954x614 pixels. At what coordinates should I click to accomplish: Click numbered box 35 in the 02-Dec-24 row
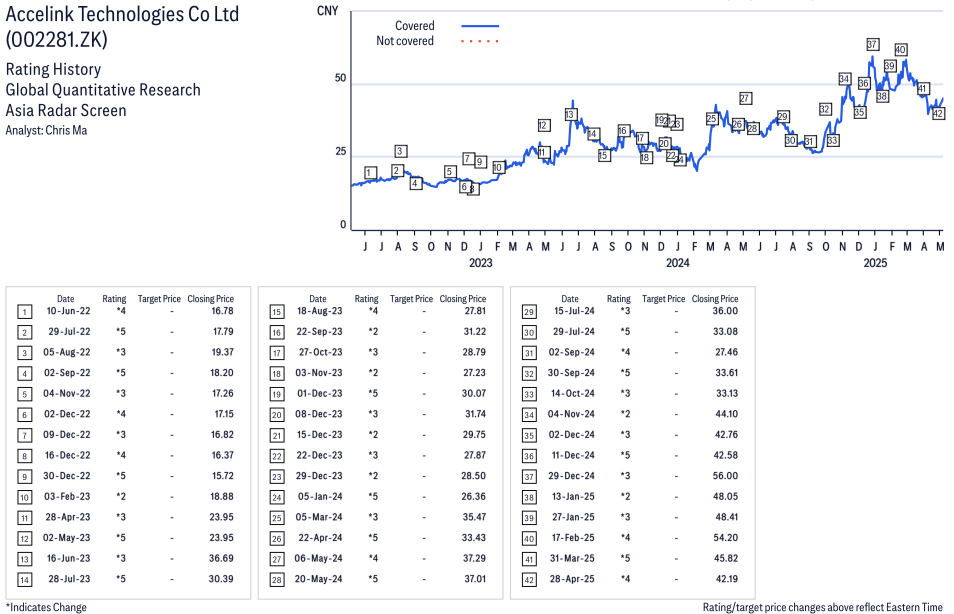pos(529,436)
